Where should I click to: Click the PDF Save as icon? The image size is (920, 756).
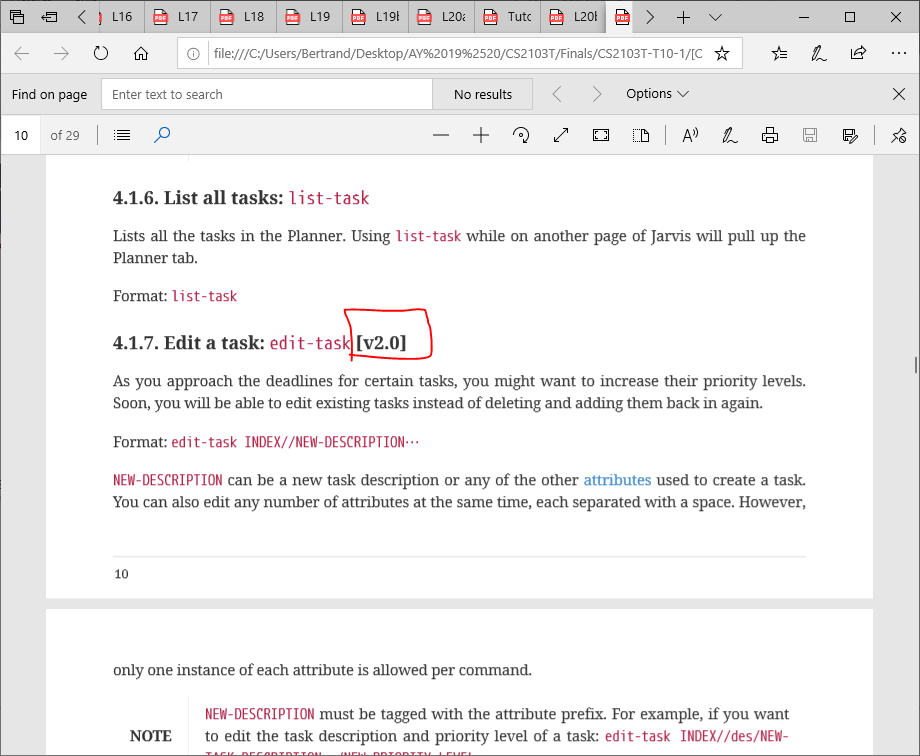[x=850, y=136]
